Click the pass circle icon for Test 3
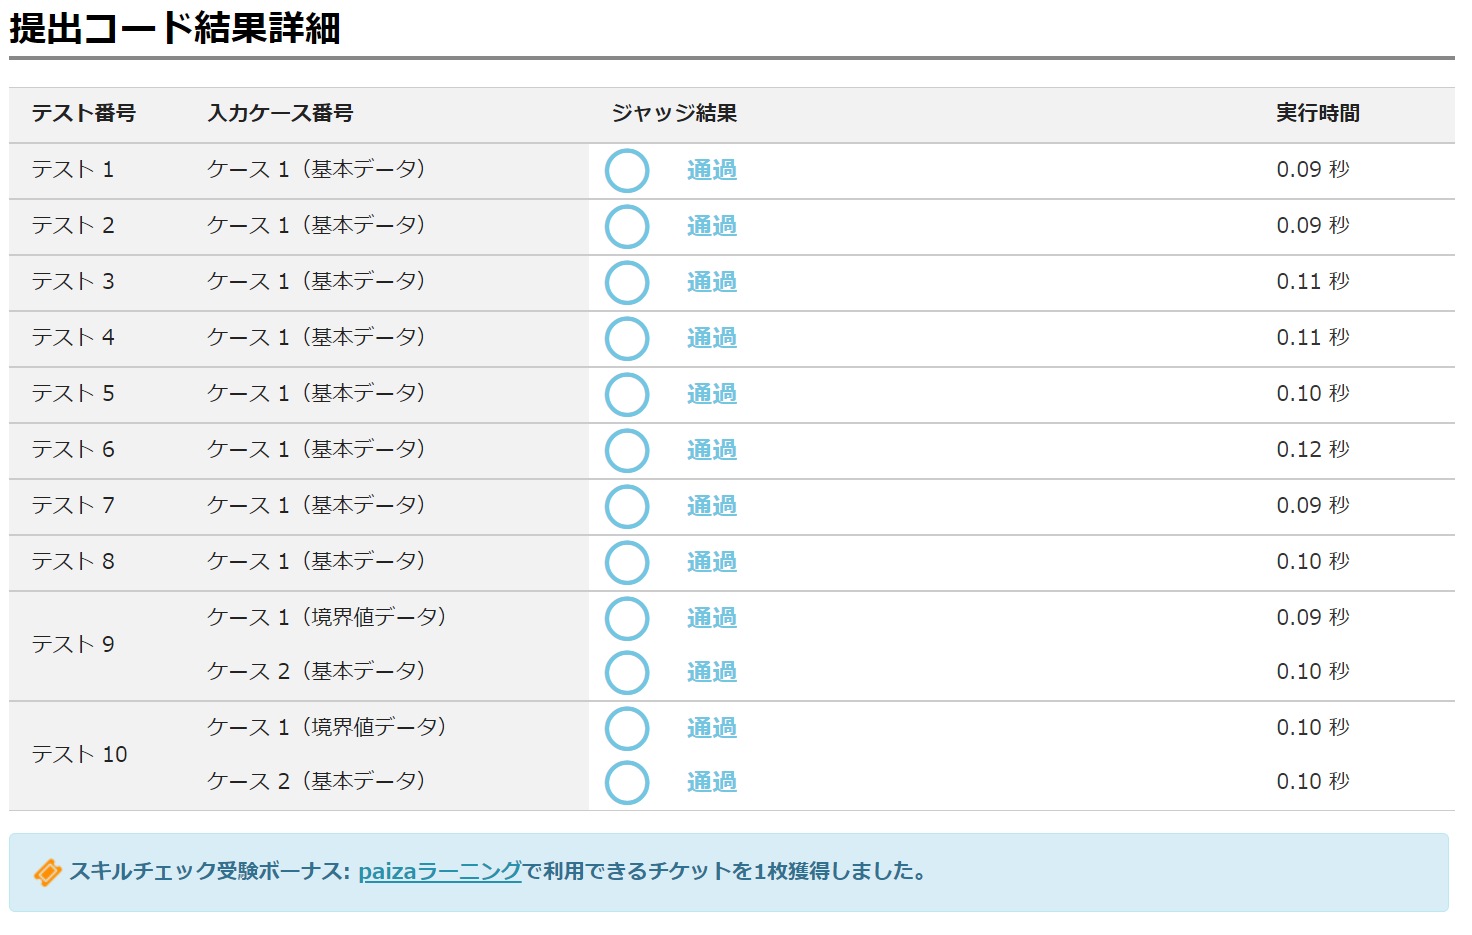 click(x=627, y=283)
